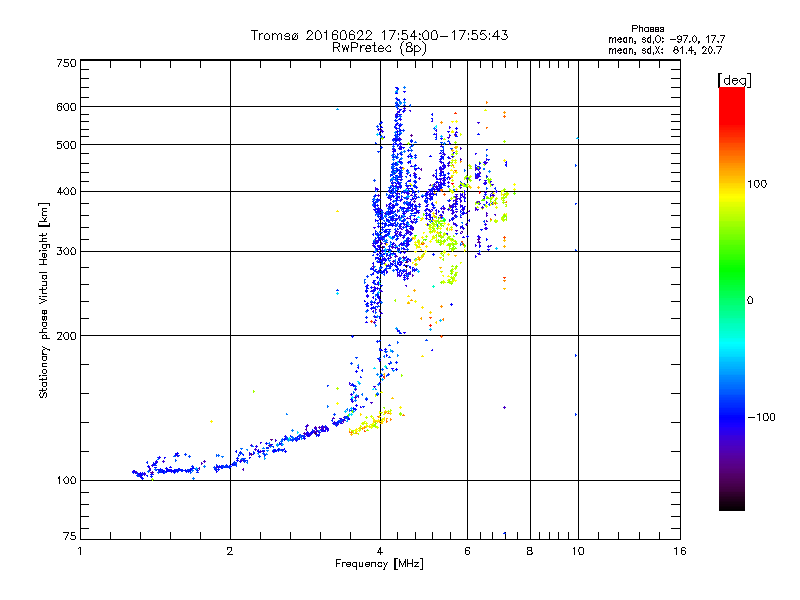Image resolution: width=800 pixels, height=600 pixels.
Task: Click the 'mean, sd,X: 81.4, 20.7' line
Action: point(665,50)
